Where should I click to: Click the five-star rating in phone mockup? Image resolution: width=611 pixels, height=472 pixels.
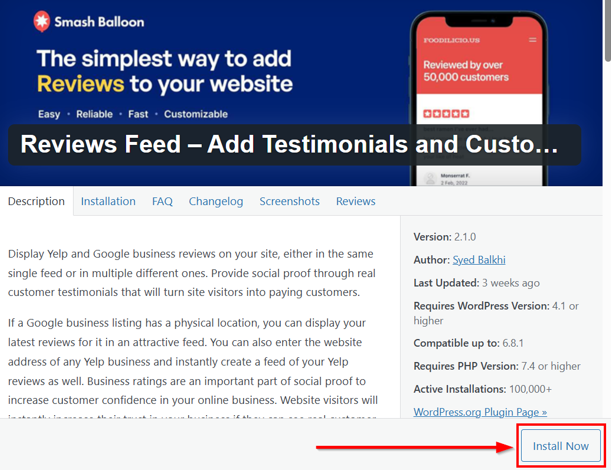click(446, 113)
